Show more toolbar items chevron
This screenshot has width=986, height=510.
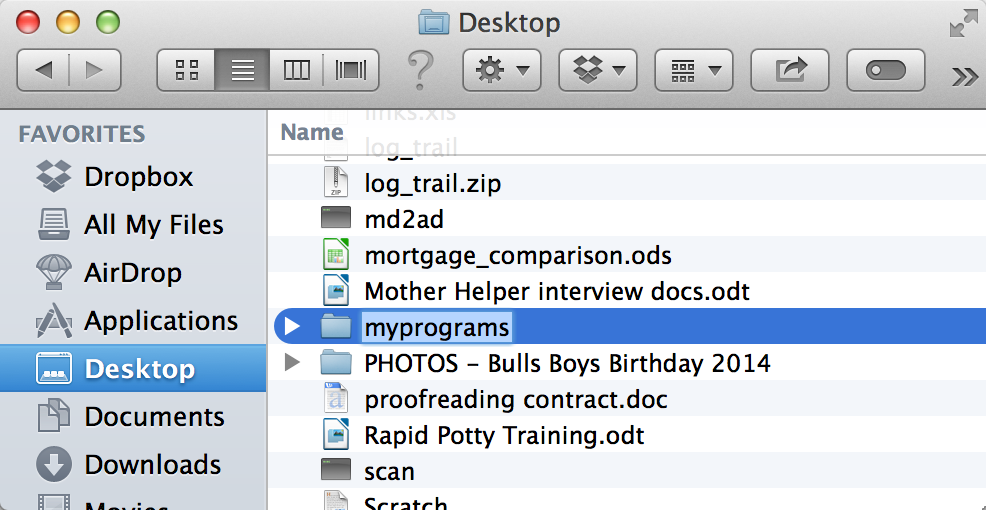tap(964, 76)
